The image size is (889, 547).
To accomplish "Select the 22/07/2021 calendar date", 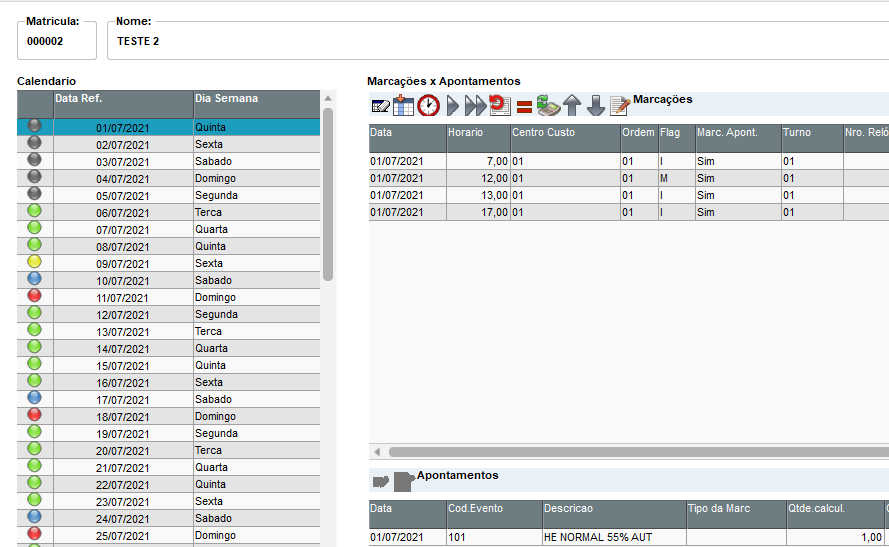I will tap(124, 485).
